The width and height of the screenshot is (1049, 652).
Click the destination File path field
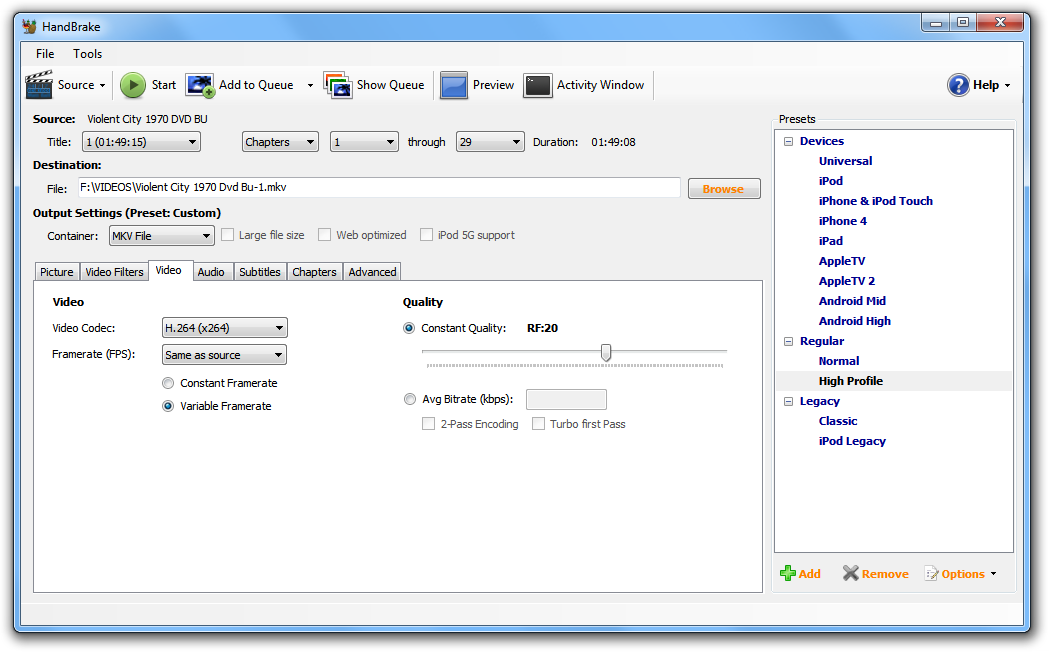pyautogui.click(x=379, y=187)
